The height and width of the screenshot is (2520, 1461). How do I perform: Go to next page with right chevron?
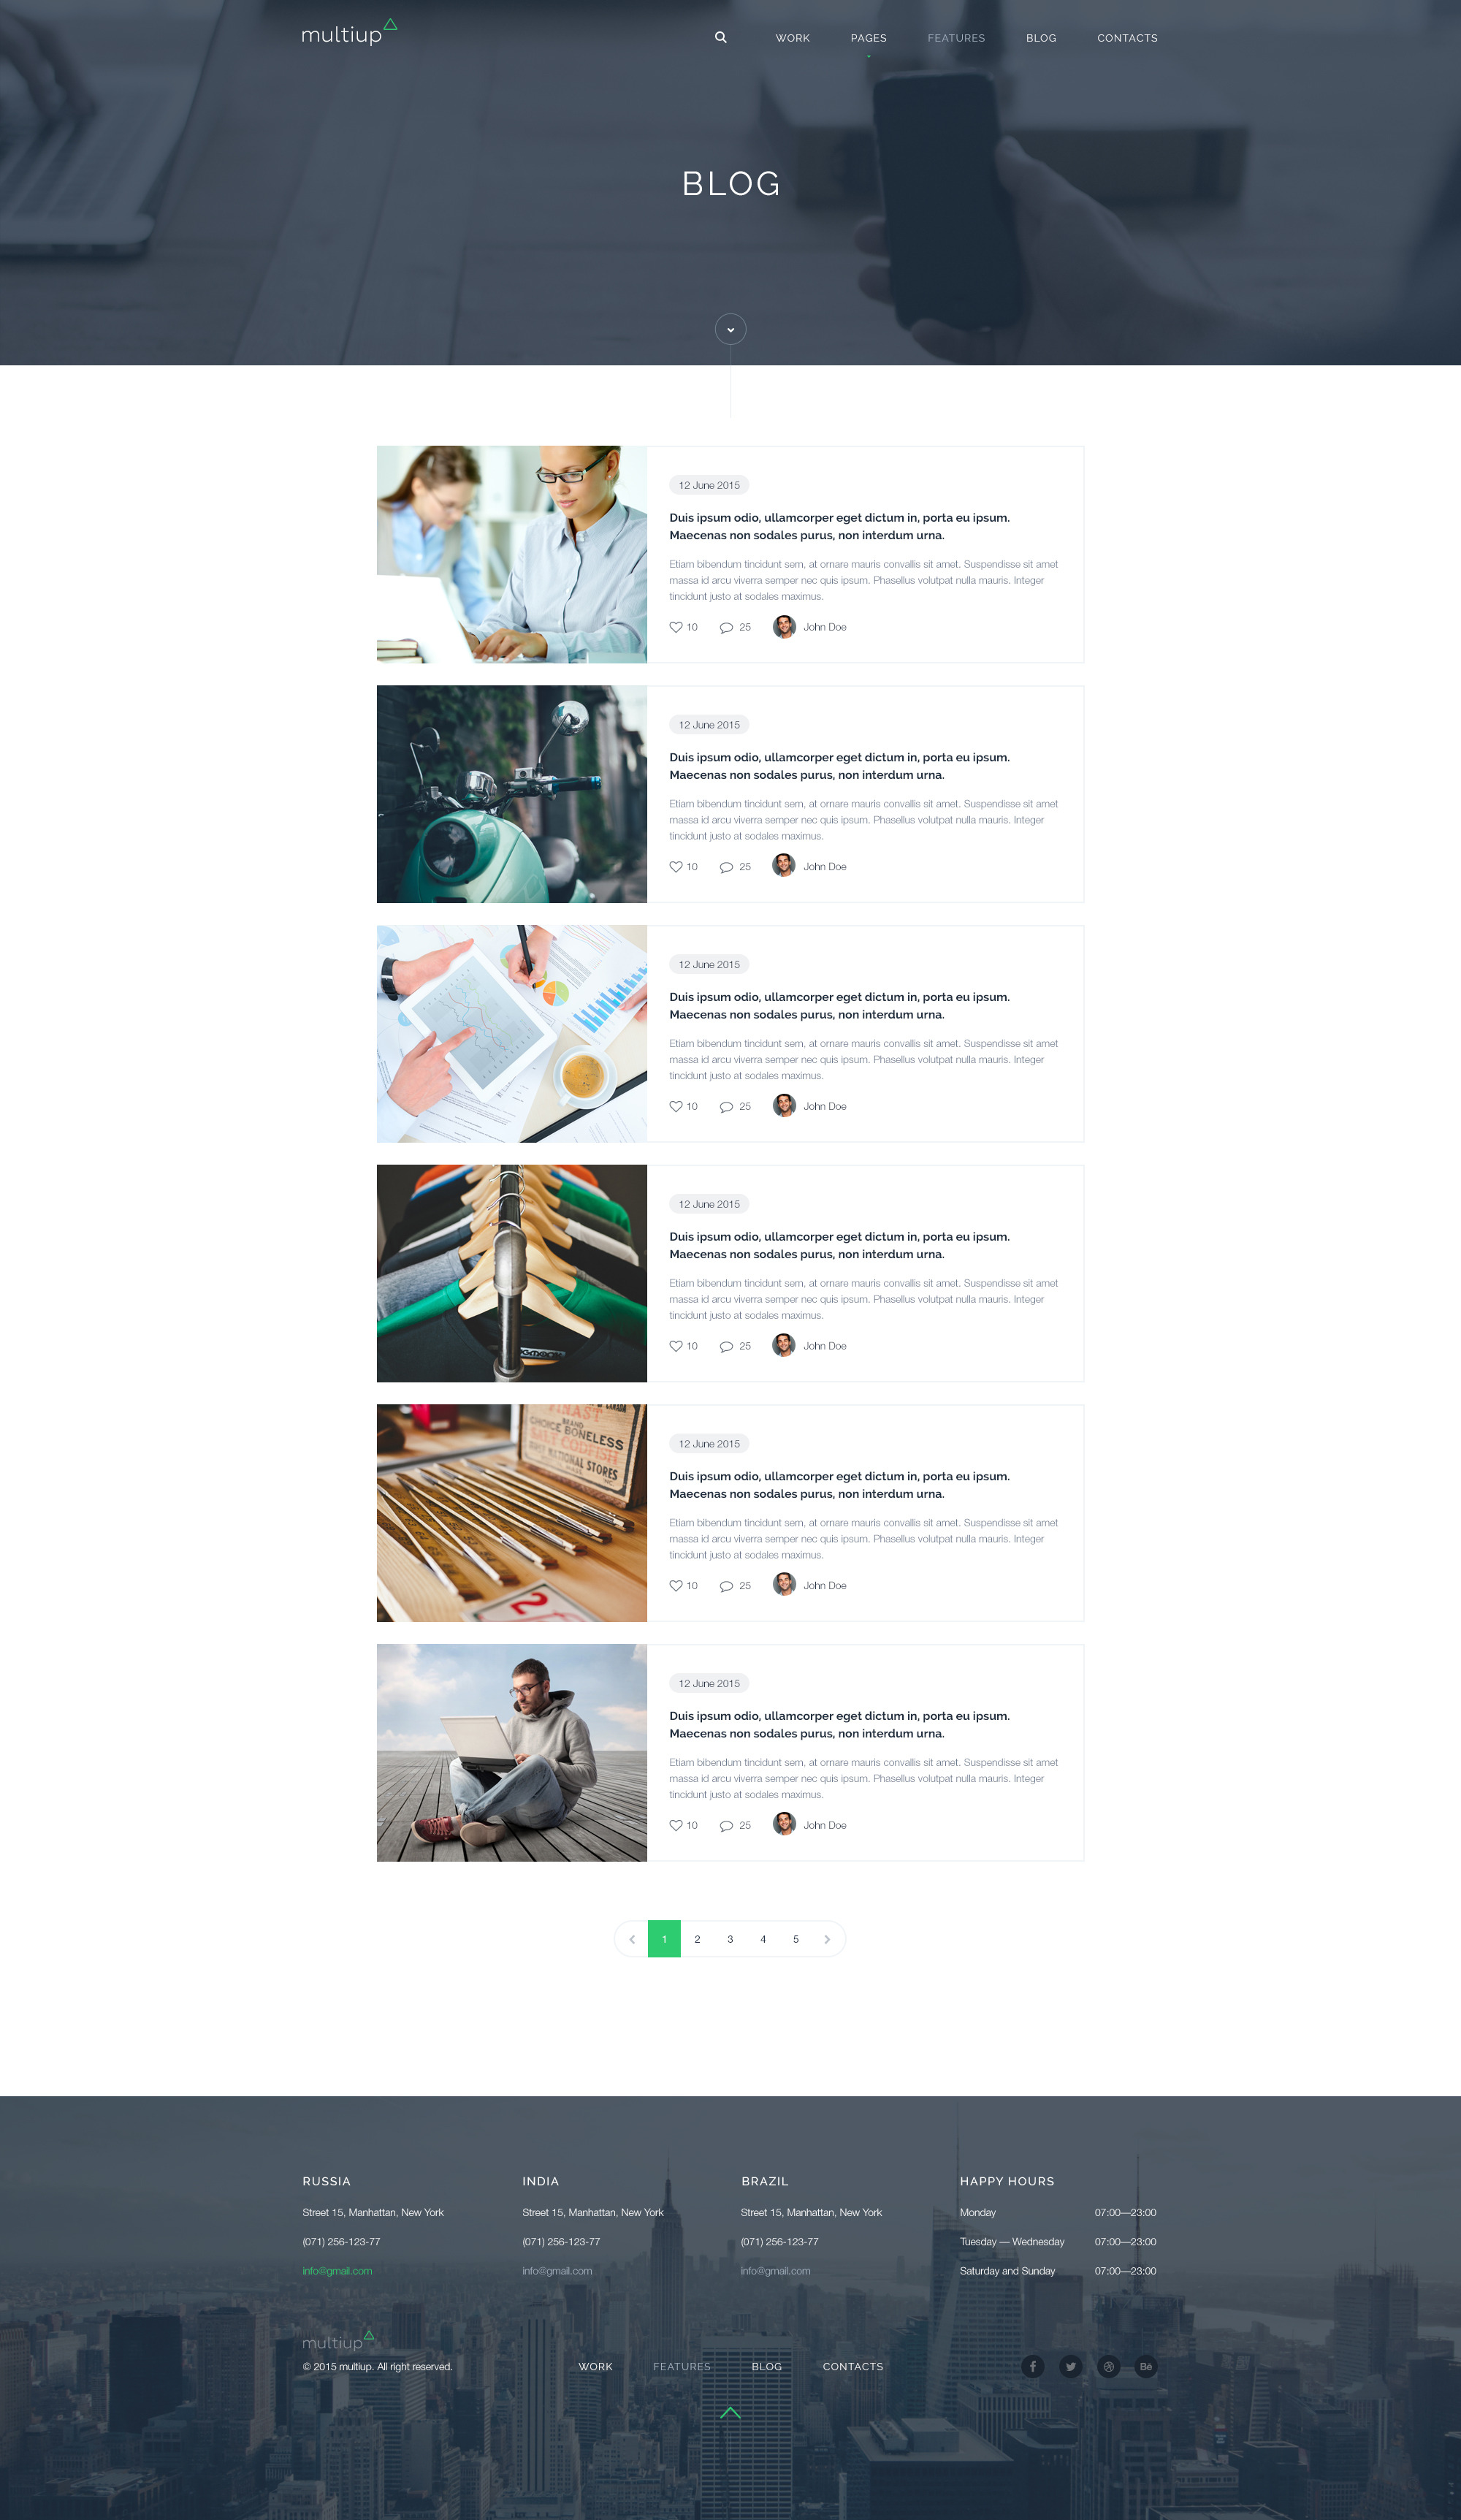click(827, 1939)
